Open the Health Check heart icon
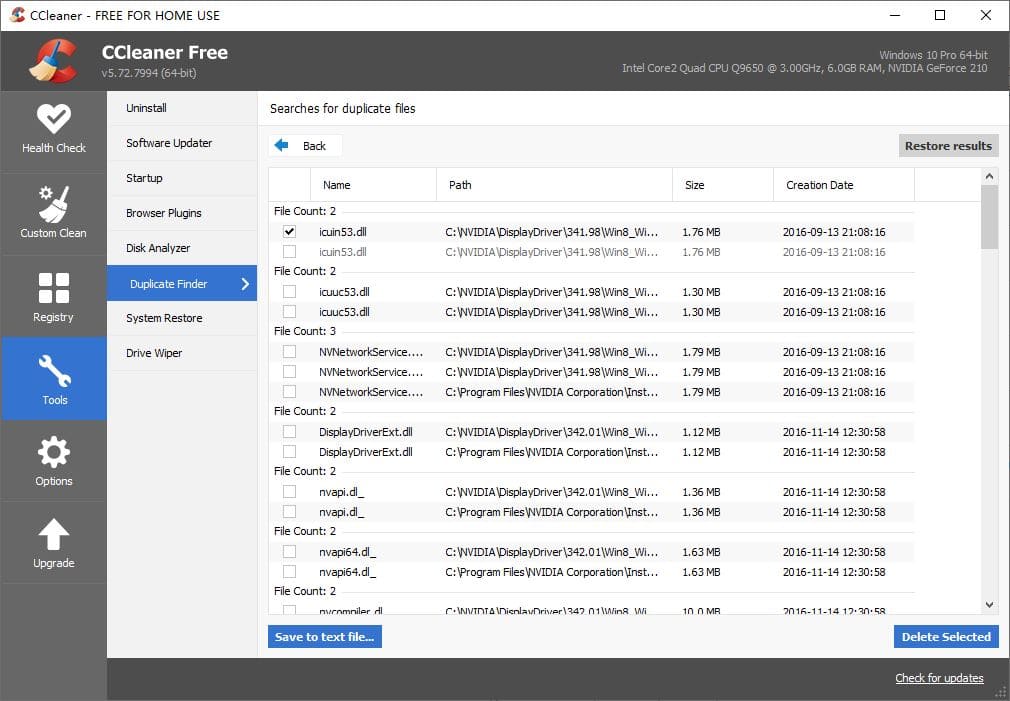 click(53, 119)
